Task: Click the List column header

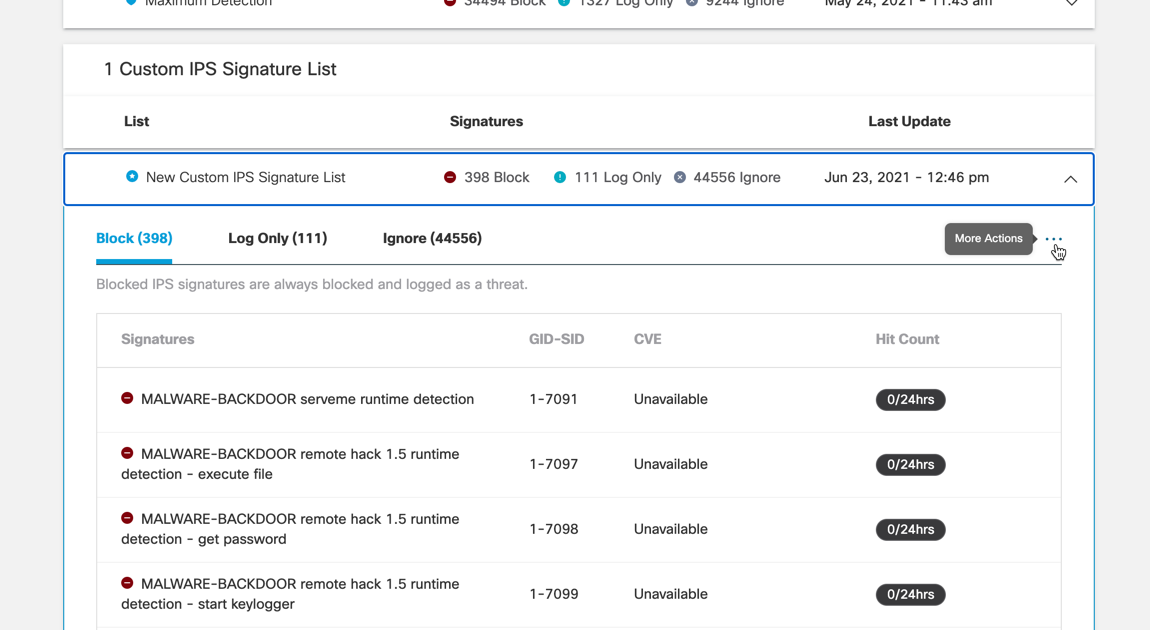Action: click(136, 121)
